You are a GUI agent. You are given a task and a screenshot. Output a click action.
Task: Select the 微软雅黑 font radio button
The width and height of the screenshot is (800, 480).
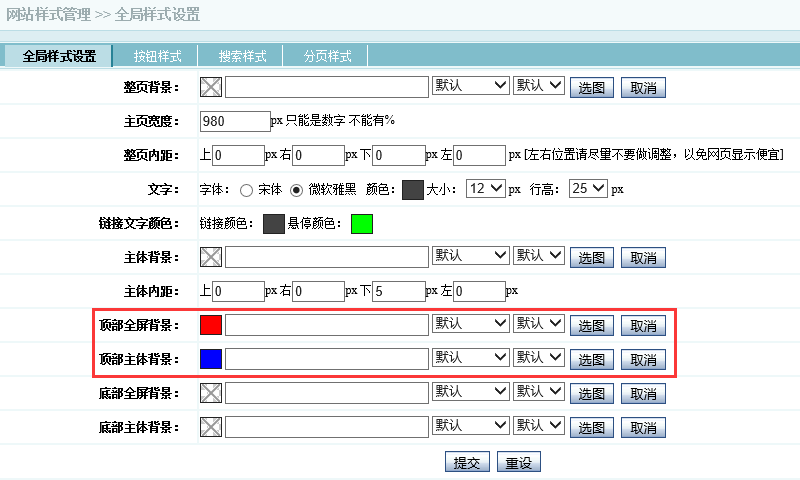(296, 189)
